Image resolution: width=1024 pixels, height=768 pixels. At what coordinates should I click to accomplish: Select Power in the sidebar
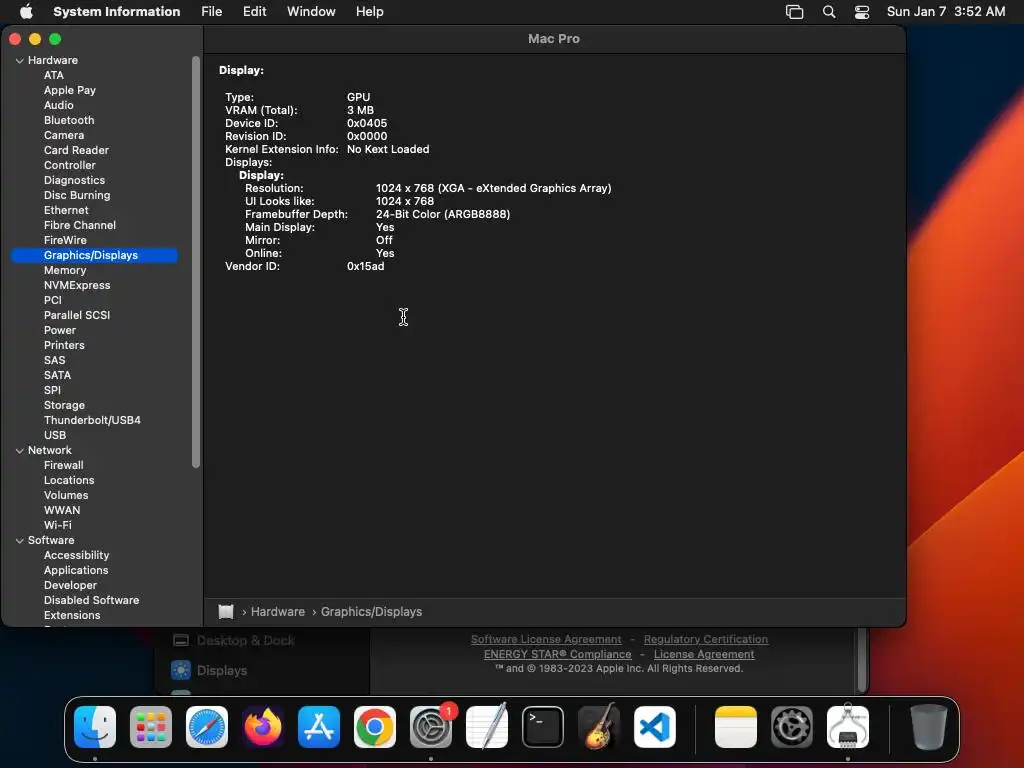[x=60, y=330]
